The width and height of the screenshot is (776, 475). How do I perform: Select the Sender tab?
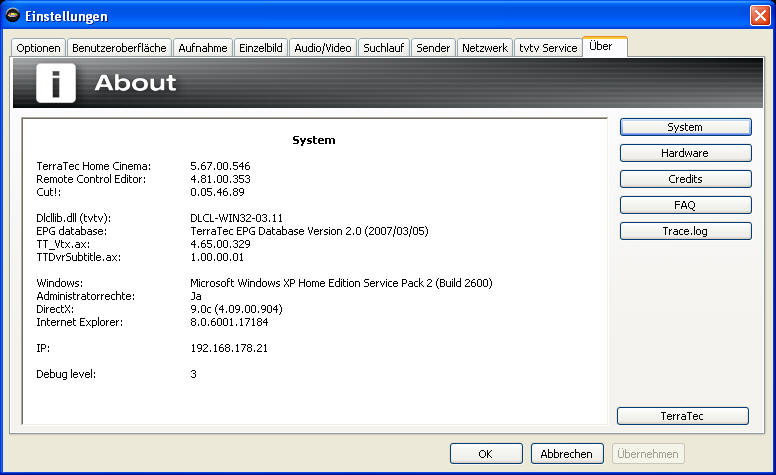coord(434,48)
